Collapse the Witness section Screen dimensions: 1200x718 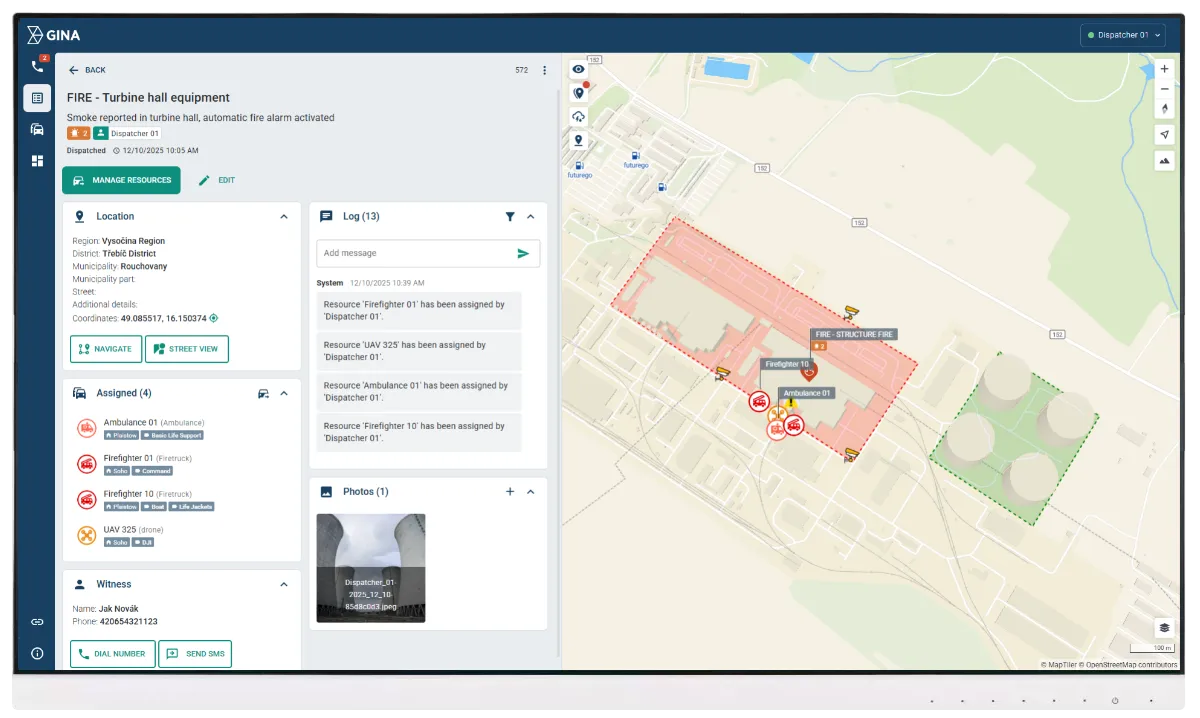[x=284, y=584]
